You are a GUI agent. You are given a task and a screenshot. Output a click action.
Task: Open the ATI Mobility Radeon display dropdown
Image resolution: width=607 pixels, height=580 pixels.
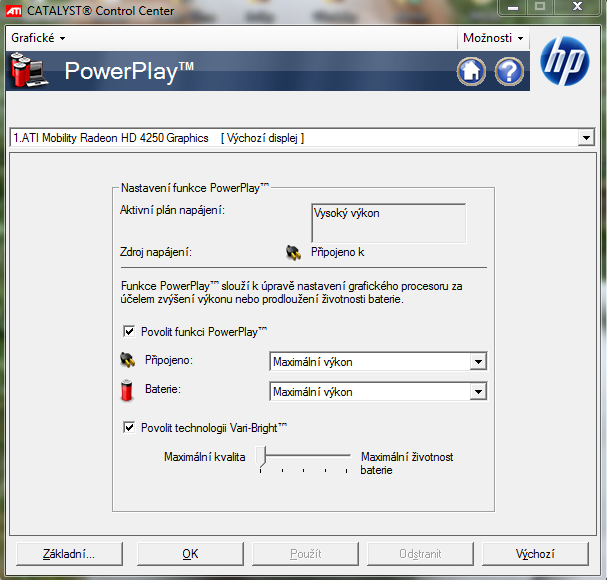coord(586,138)
